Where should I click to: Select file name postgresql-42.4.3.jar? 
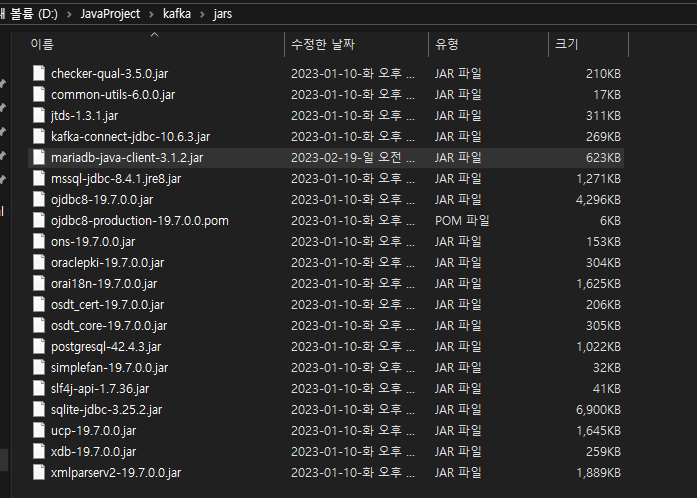[x=106, y=346]
